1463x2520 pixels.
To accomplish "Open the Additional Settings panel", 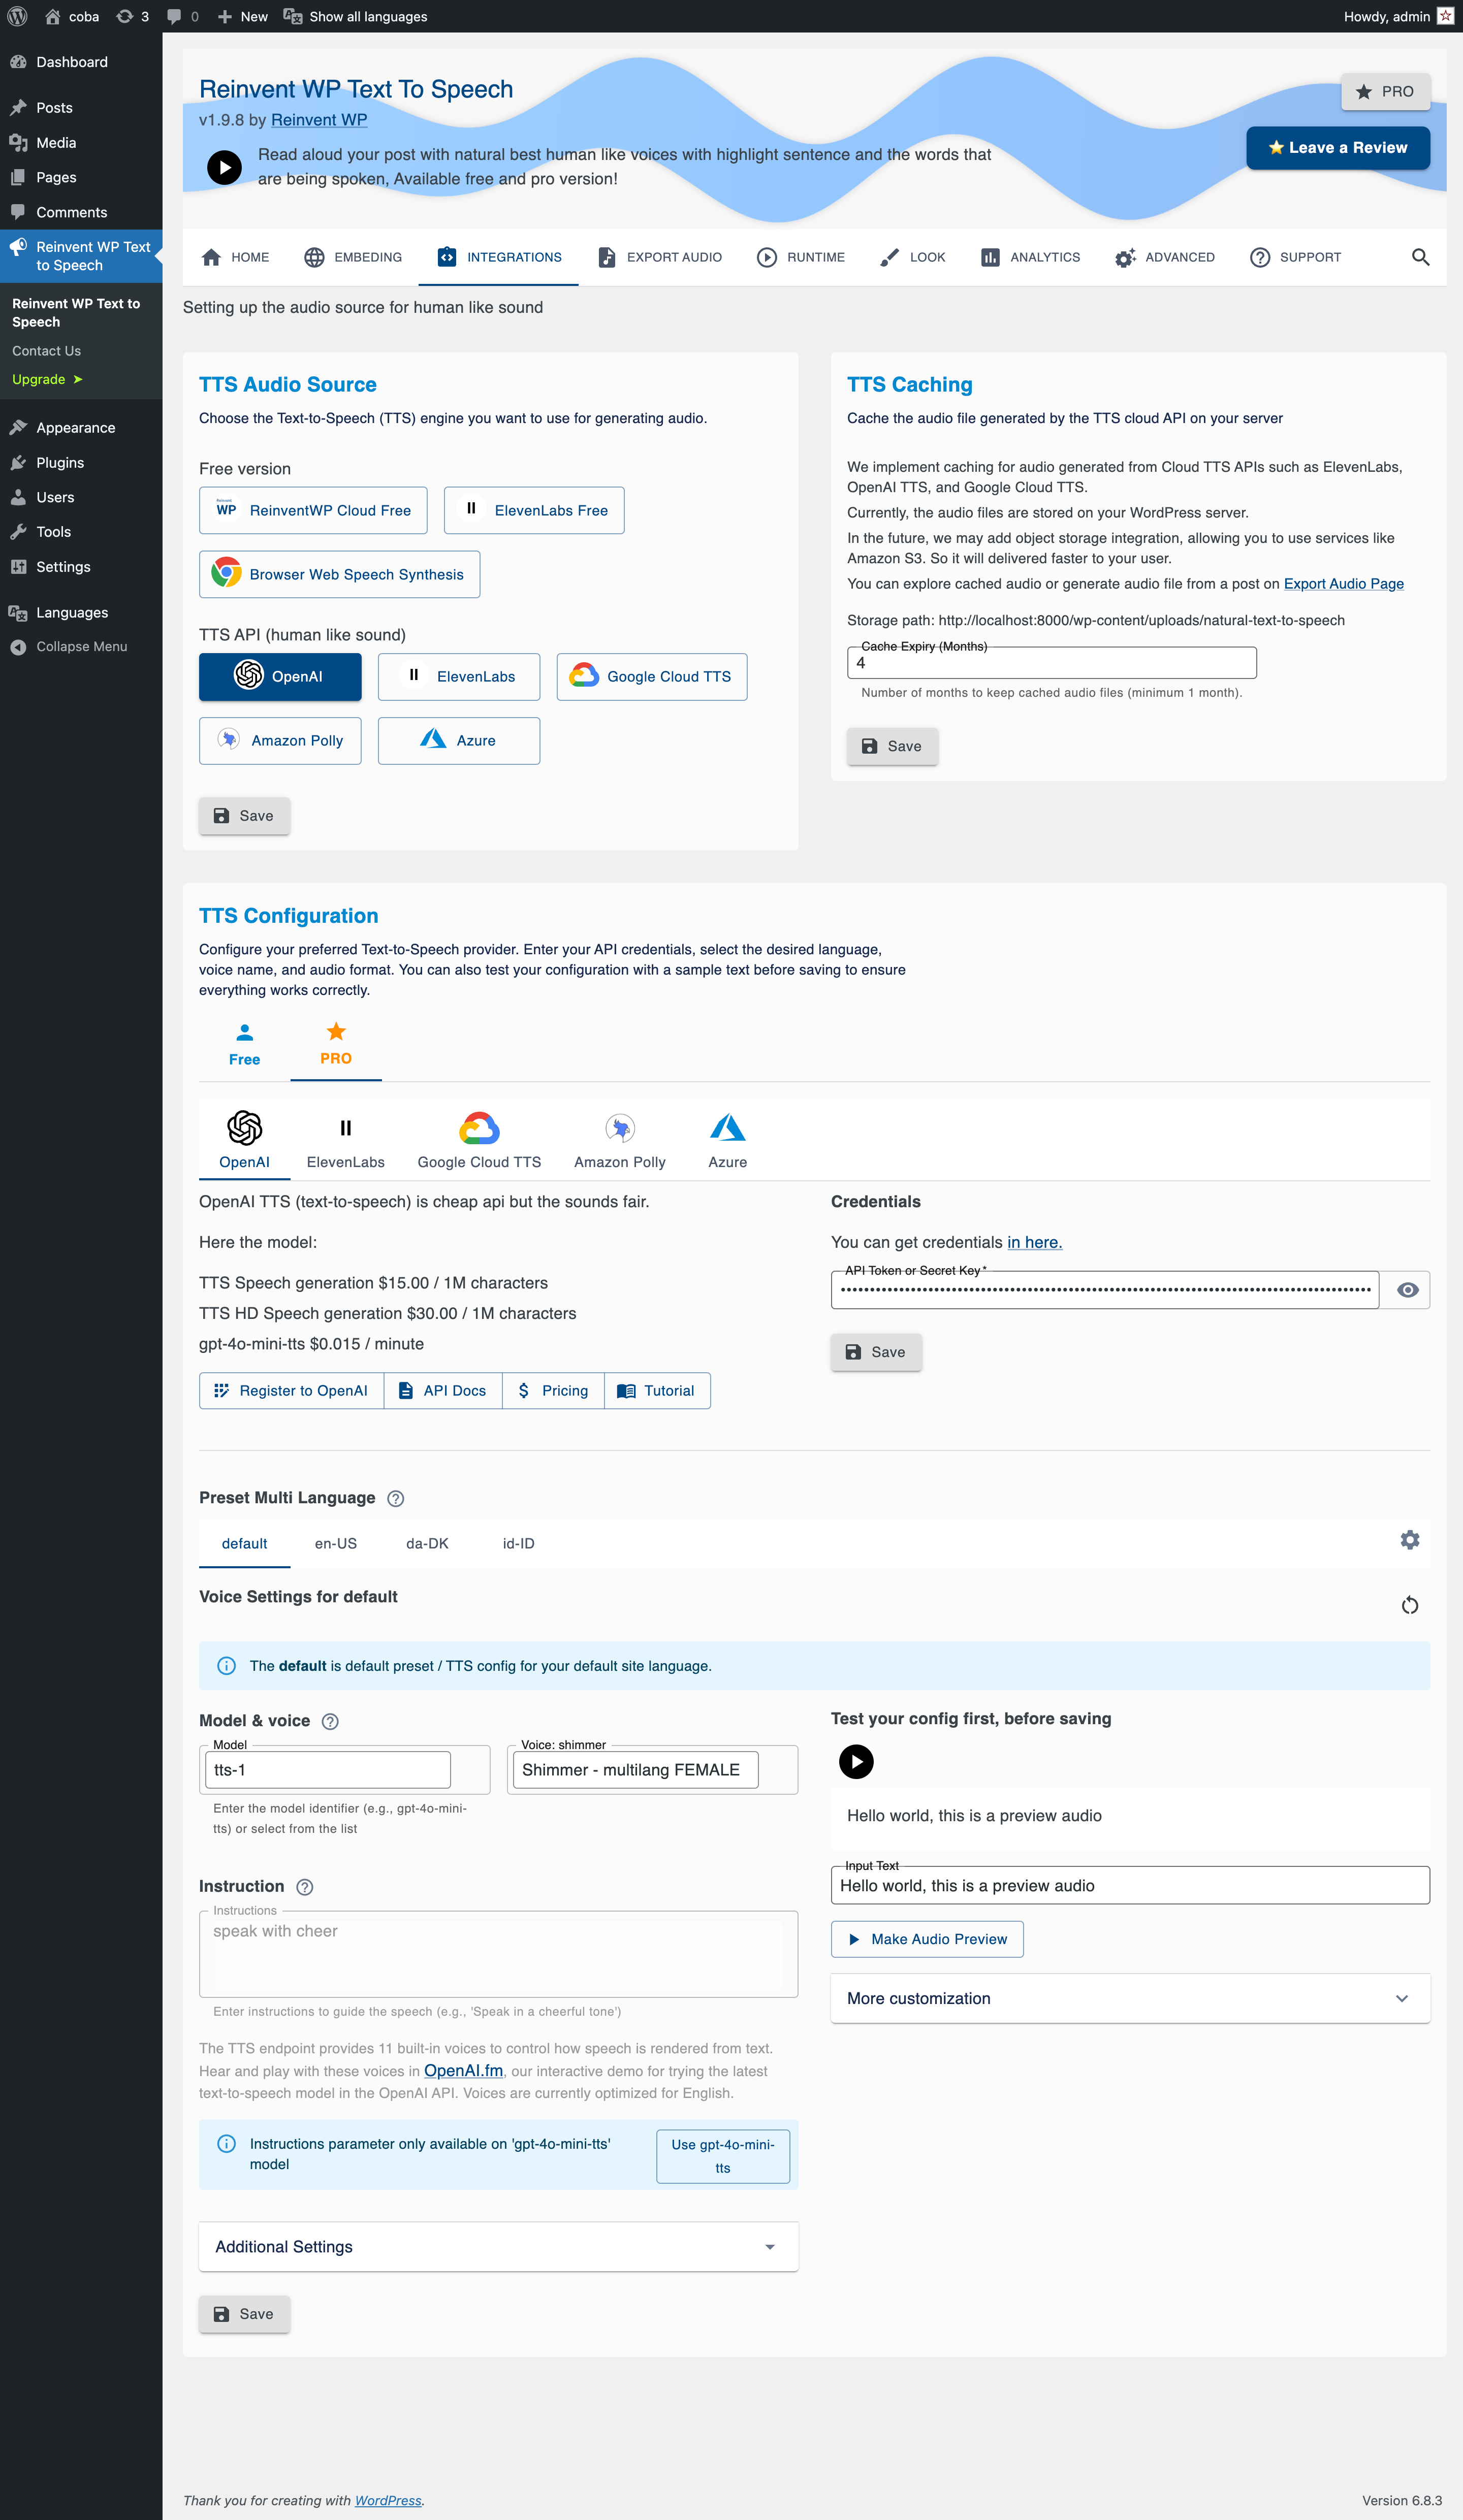I will click(498, 2246).
